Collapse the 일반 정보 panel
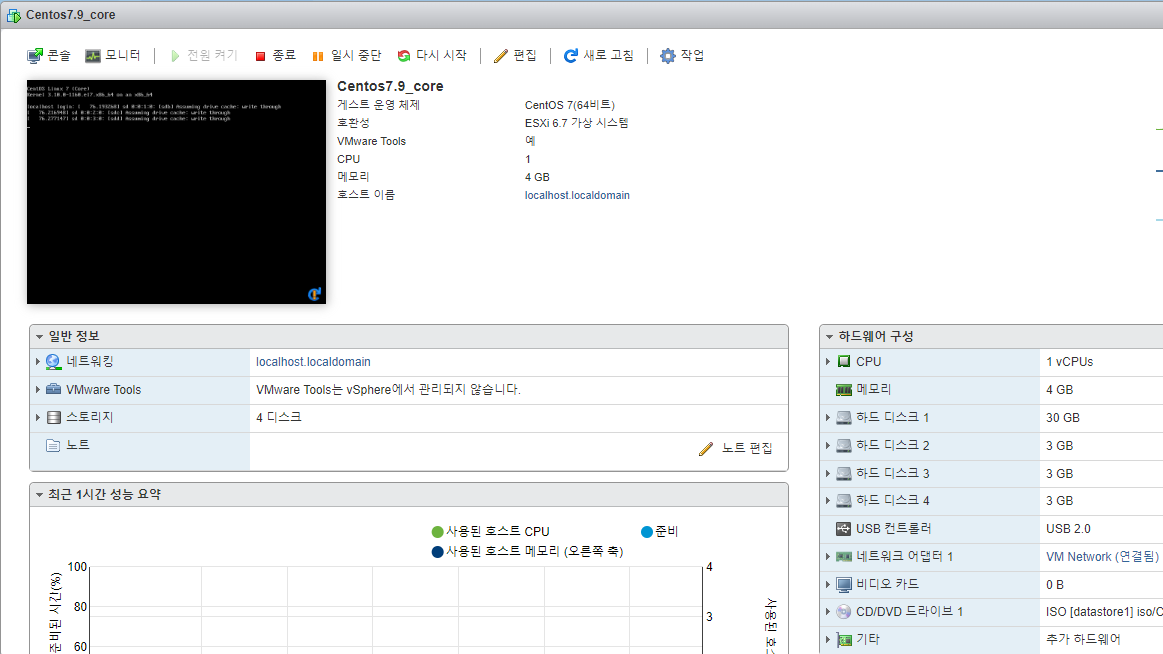 click(x=39, y=337)
